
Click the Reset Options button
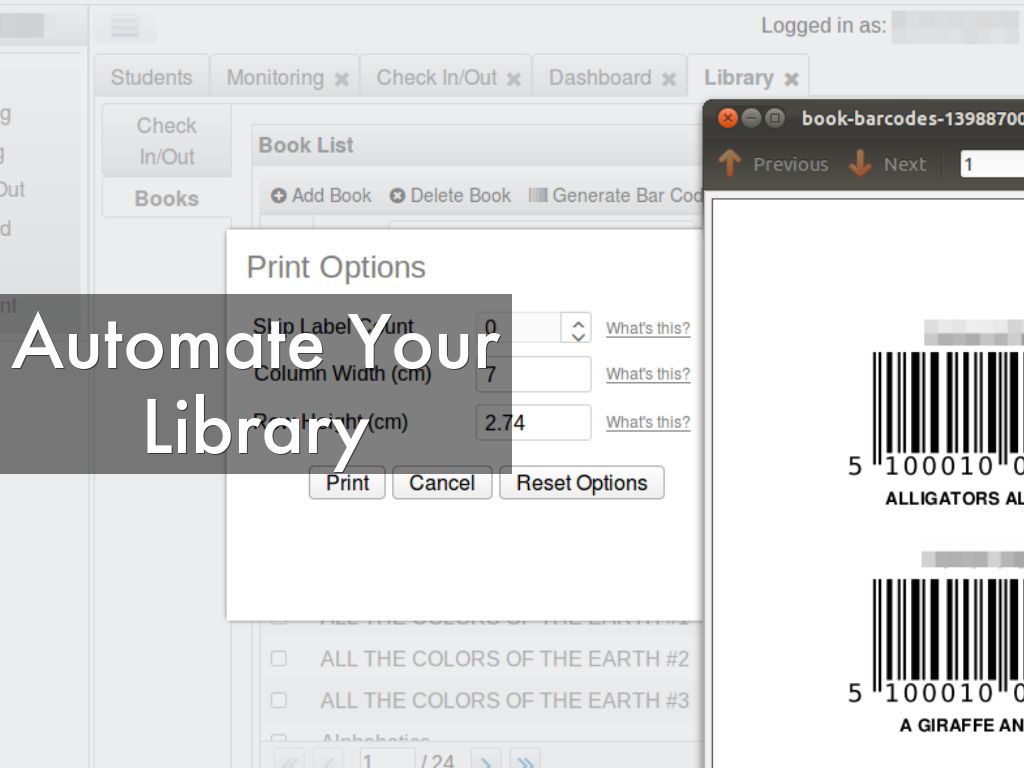click(581, 483)
